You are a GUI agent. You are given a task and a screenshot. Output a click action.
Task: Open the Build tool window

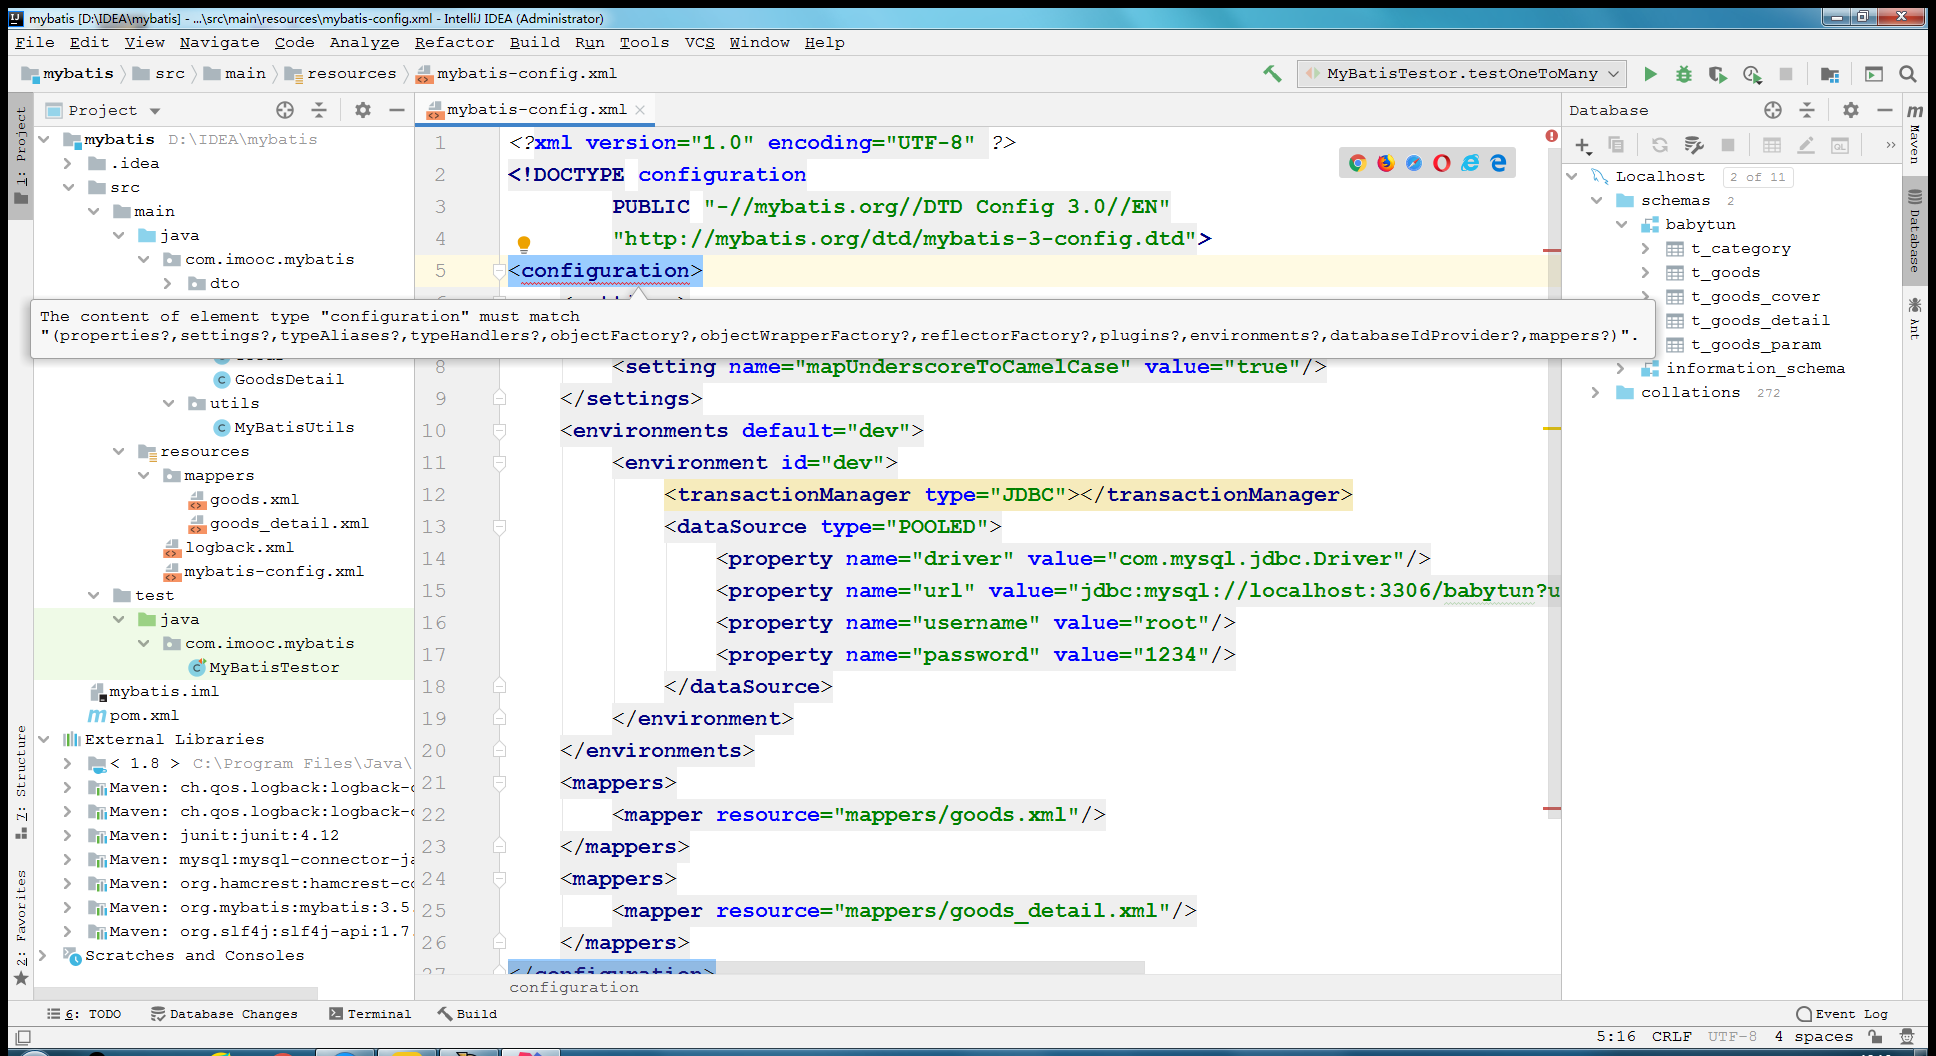click(x=467, y=1014)
